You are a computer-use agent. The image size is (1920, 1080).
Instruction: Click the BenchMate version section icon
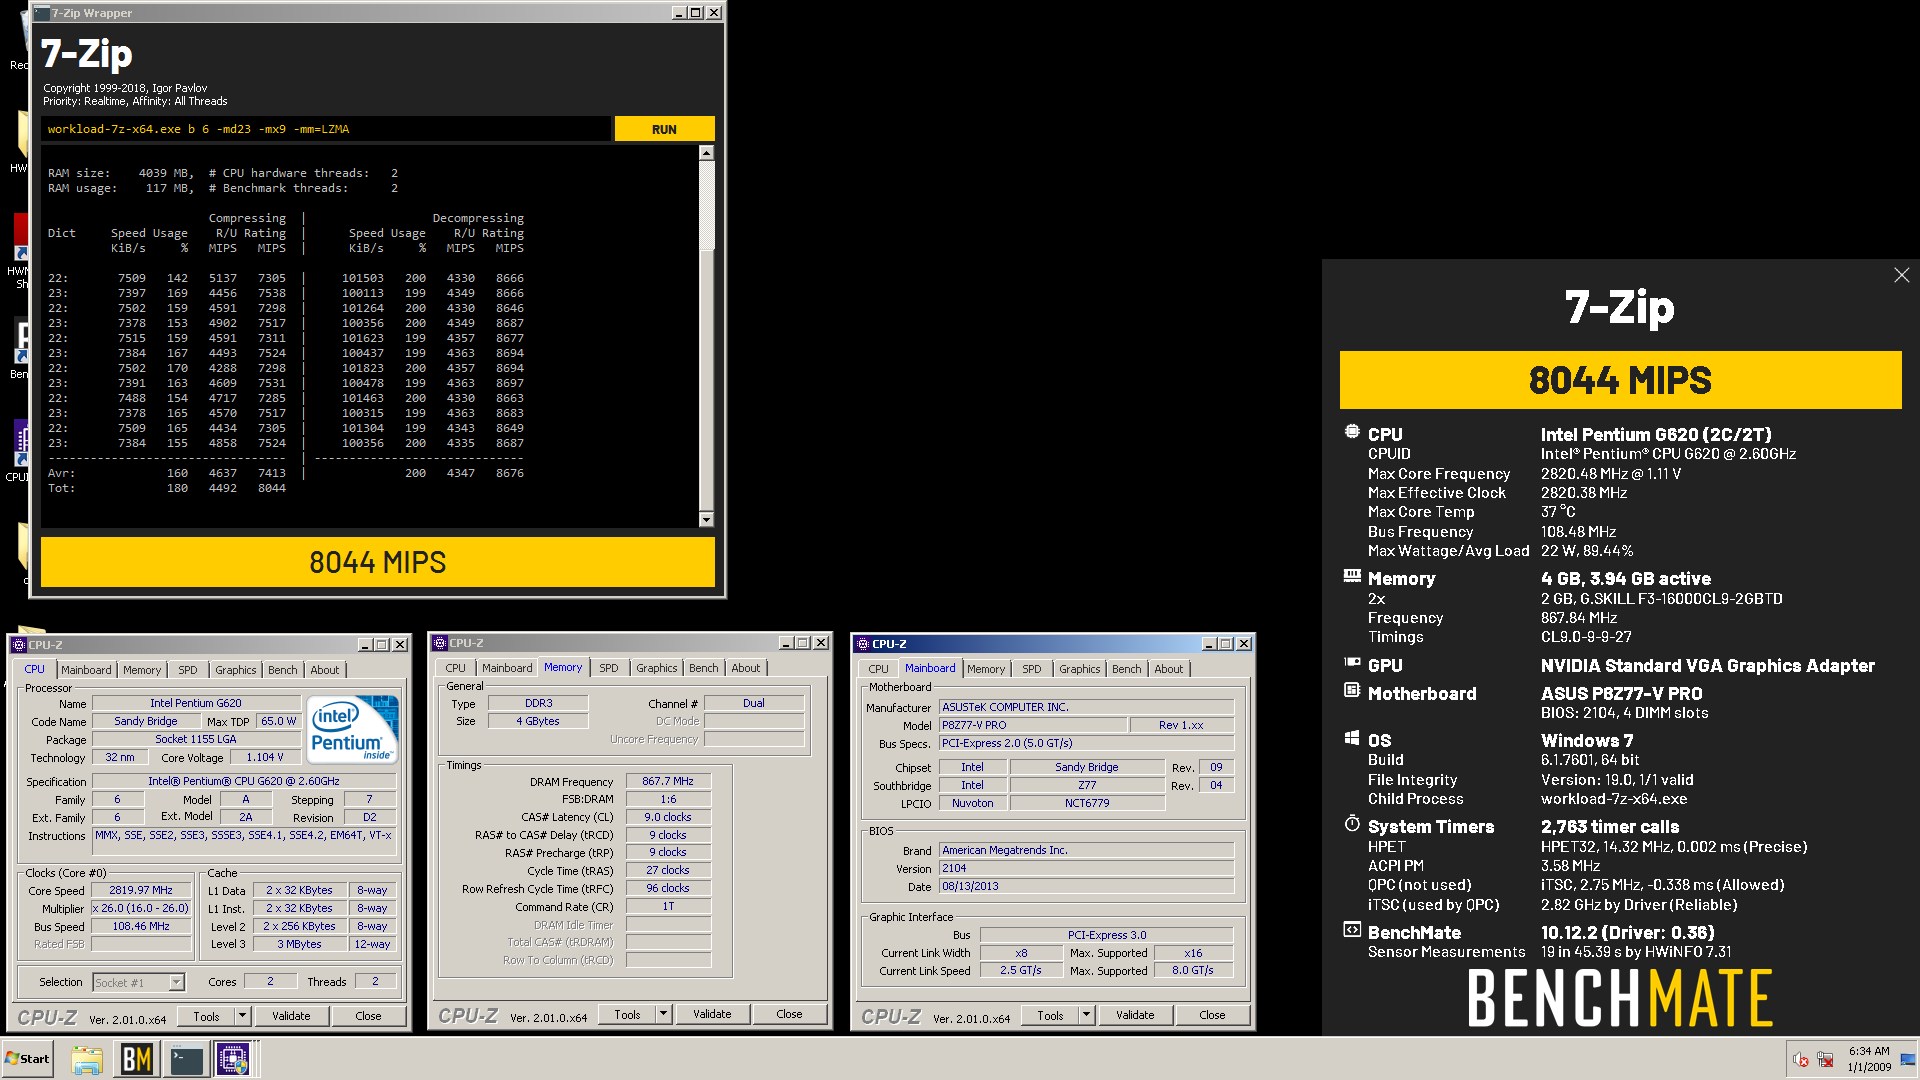[1352, 930]
